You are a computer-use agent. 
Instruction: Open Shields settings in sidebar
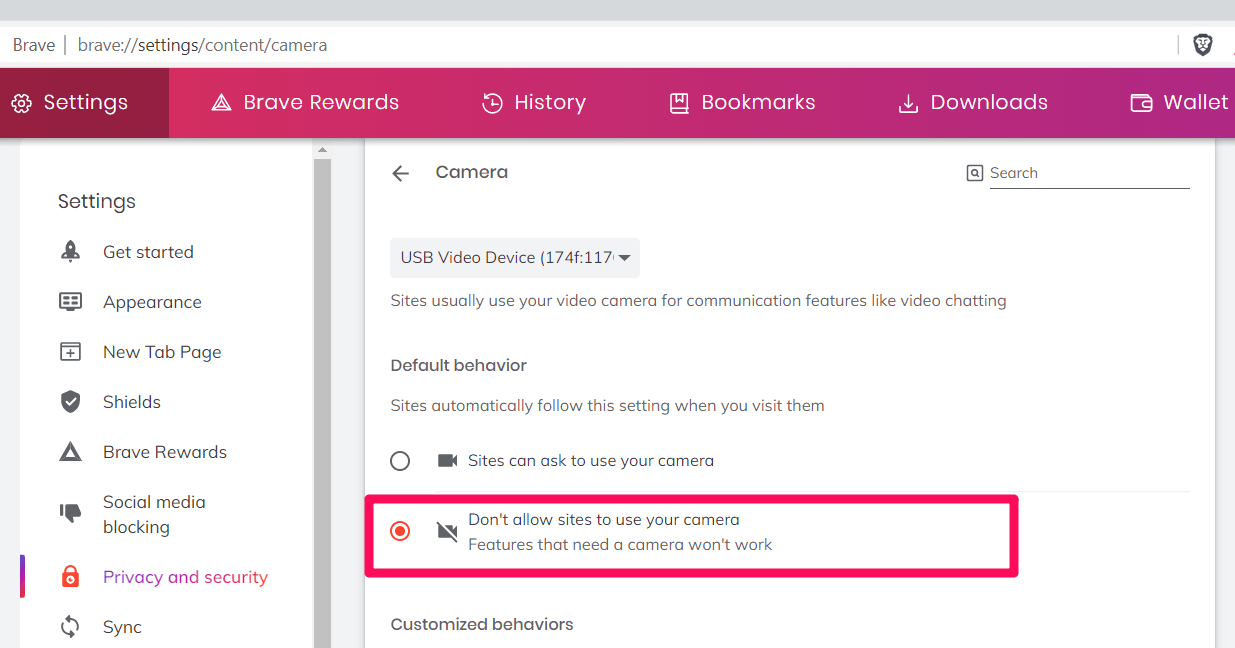pyautogui.click(x=132, y=402)
